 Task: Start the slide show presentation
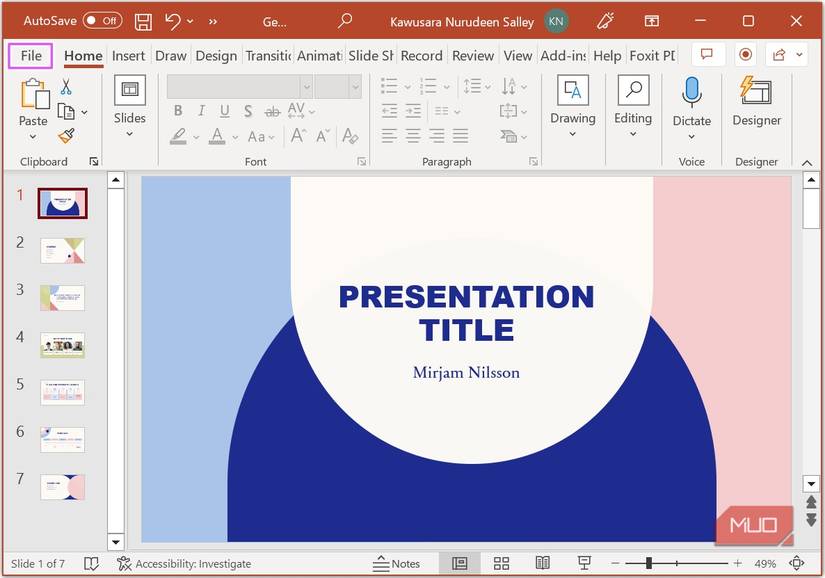583,563
